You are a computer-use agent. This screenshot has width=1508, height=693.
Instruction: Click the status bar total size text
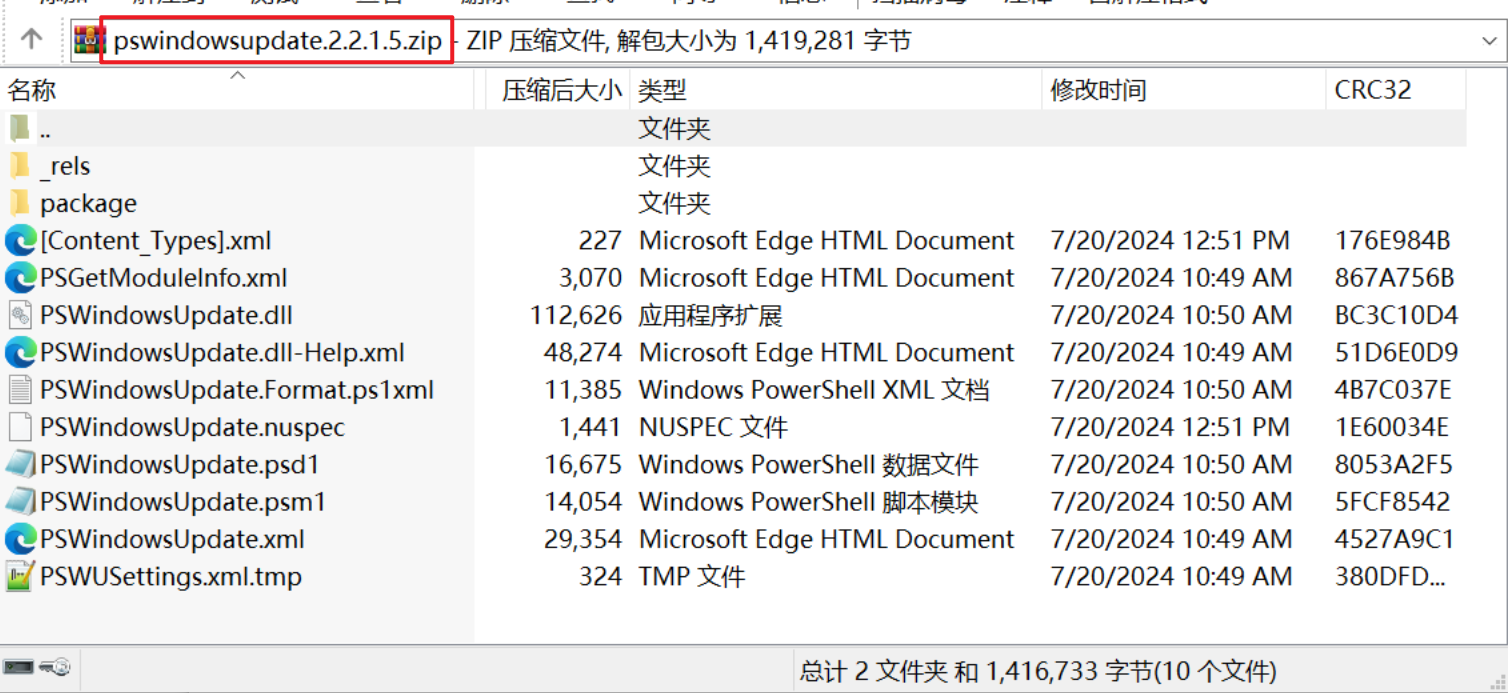[1038, 671]
